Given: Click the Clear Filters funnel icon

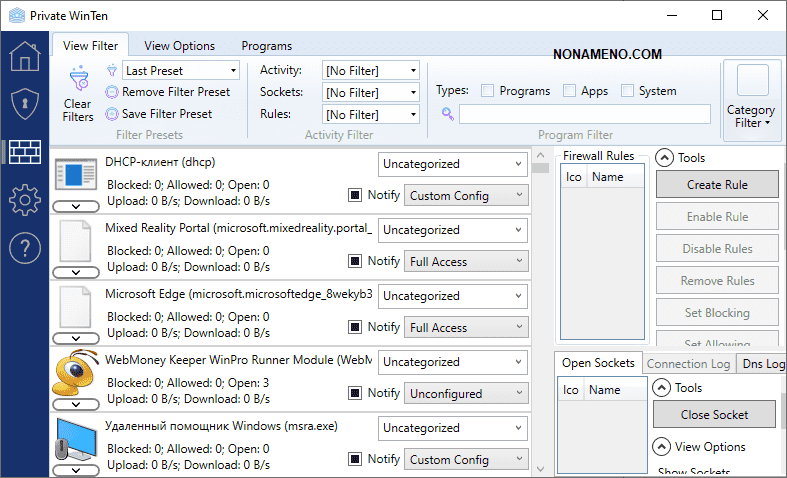Looking at the screenshot, I should point(77,79).
